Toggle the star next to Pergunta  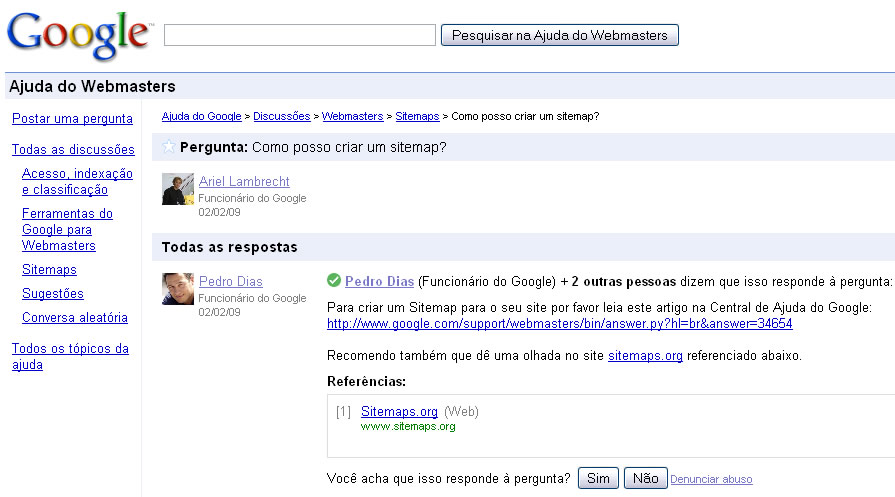pyautogui.click(x=168, y=147)
